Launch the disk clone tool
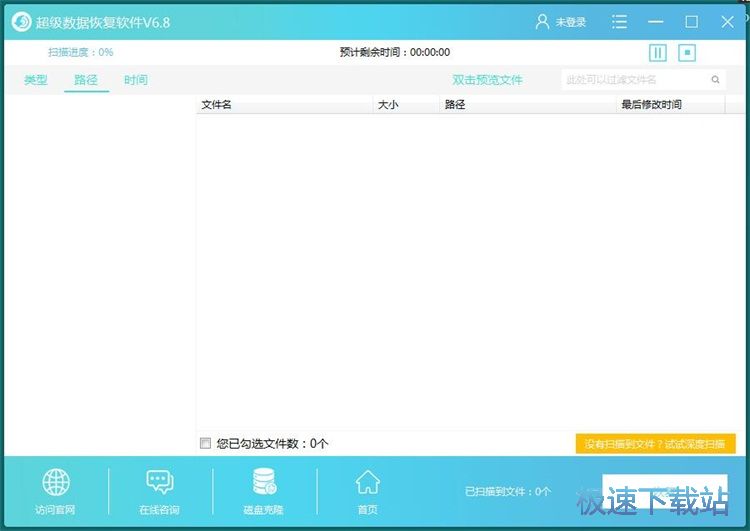Viewport: 750px width, 531px height. click(265, 483)
